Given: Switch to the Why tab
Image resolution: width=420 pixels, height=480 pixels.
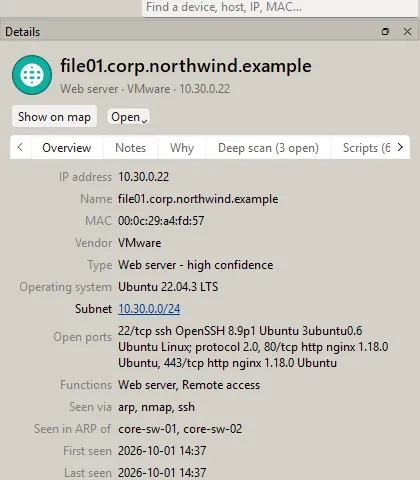Looking at the screenshot, I should pyautogui.click(x=182, y=148).
